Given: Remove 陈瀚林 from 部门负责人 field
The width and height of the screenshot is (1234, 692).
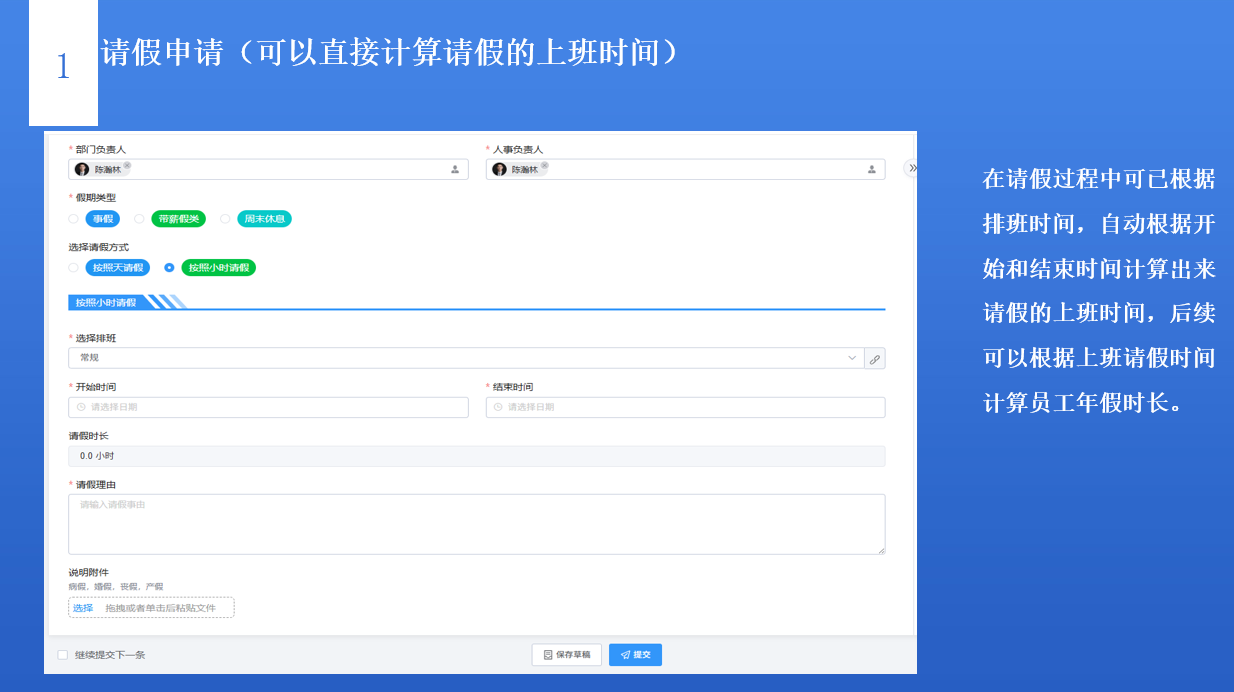Looking at the screenshot, I should click(127, 165).
